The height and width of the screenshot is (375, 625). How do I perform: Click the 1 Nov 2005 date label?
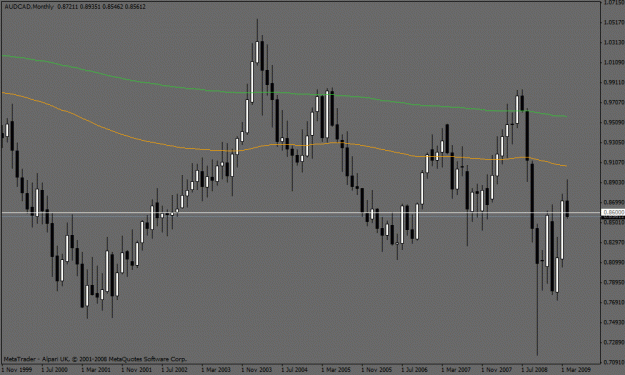pyautogui.click(x=376, y=369)
